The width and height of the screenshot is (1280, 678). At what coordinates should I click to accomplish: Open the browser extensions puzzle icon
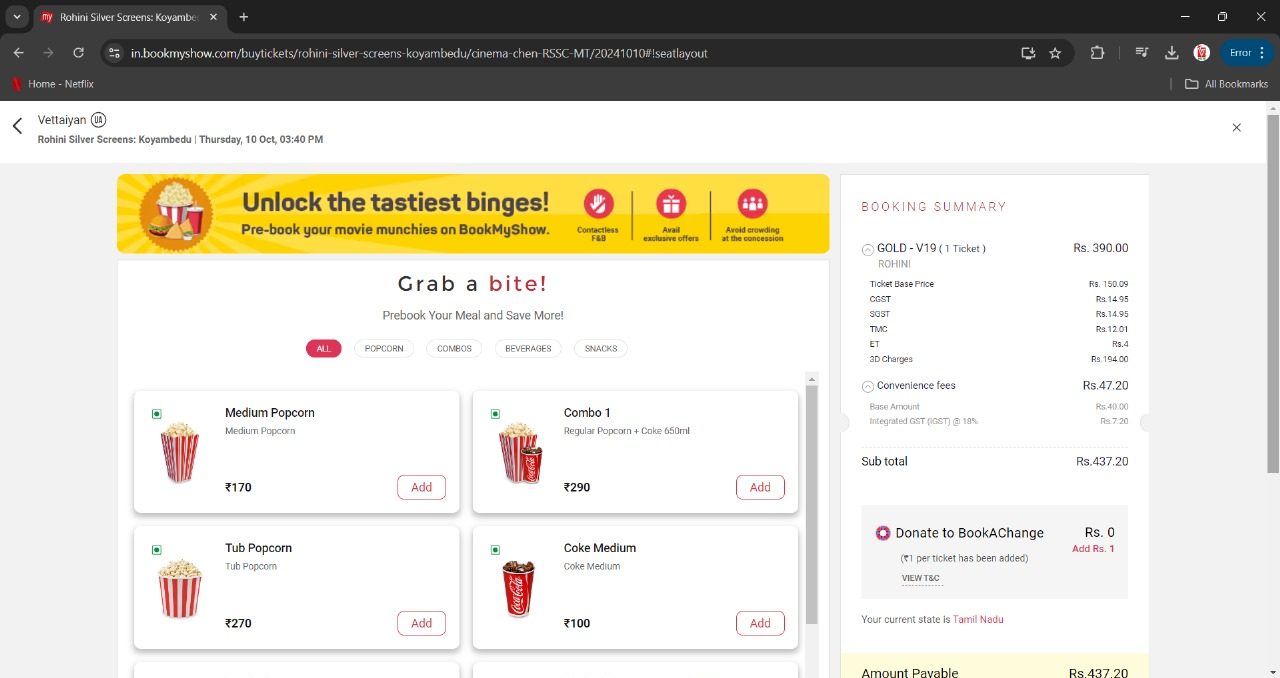click(x=1097, y=53)
